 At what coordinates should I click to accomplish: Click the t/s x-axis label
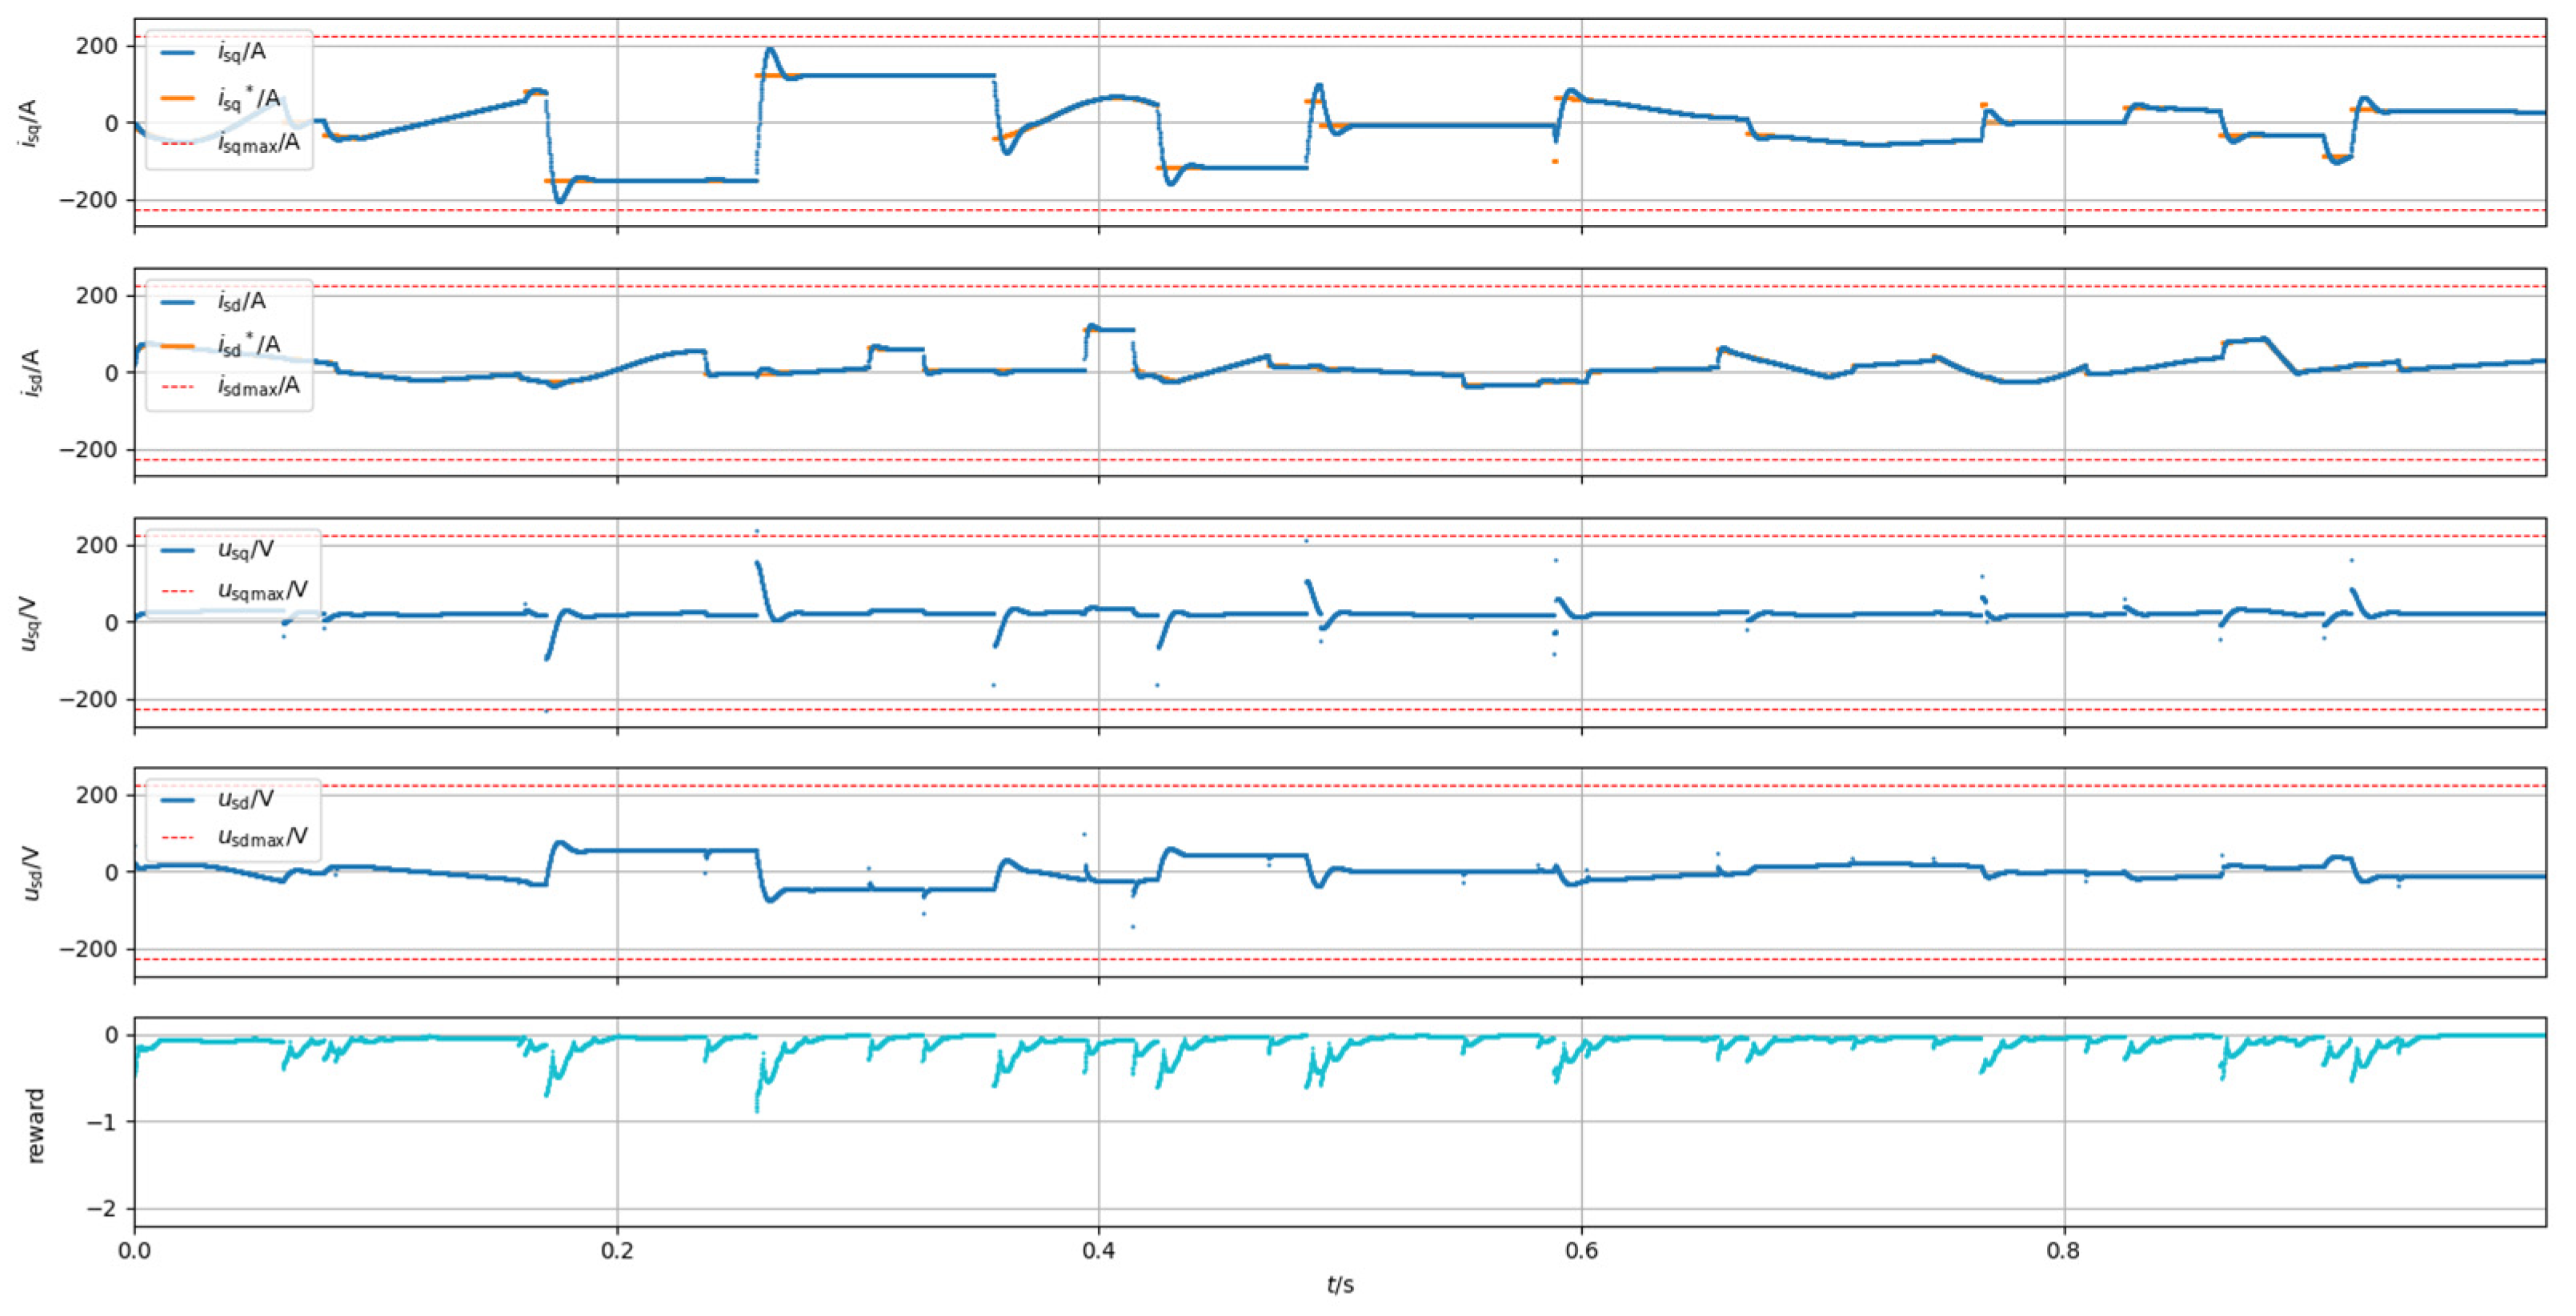[x=1340, y=1286]
